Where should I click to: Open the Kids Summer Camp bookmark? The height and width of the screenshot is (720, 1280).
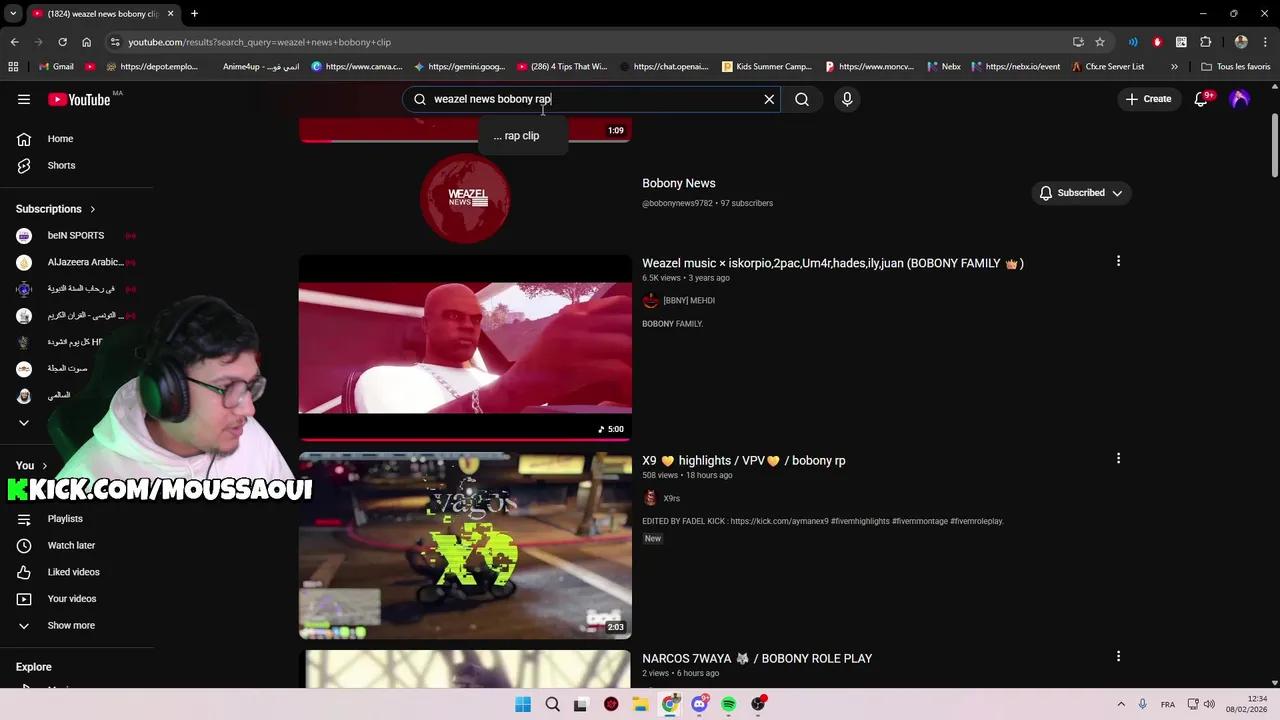(767, 67)
